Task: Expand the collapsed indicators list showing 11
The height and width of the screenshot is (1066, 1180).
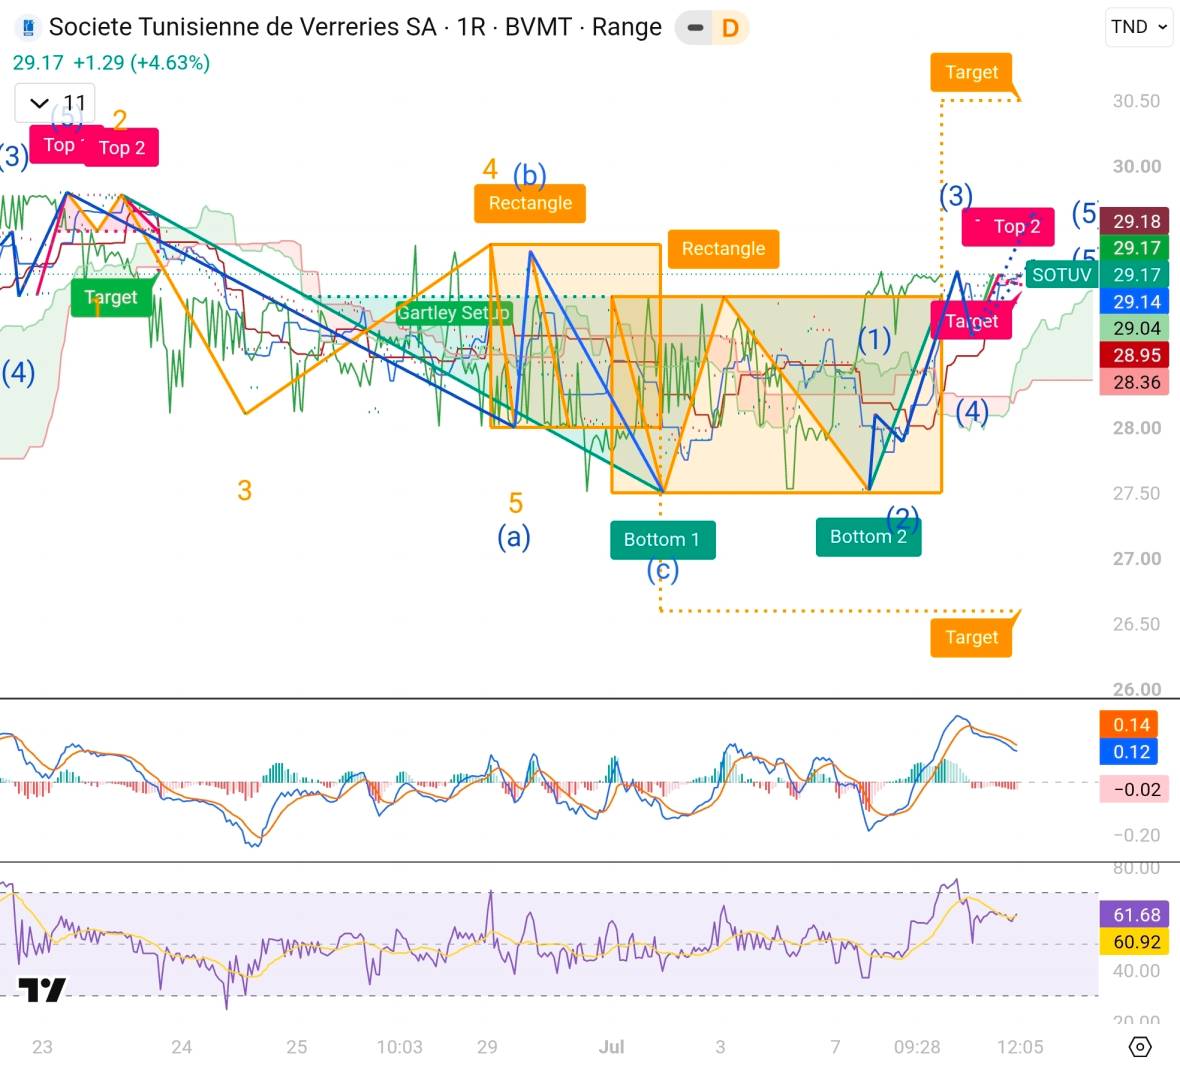Action: pos(55,103)
